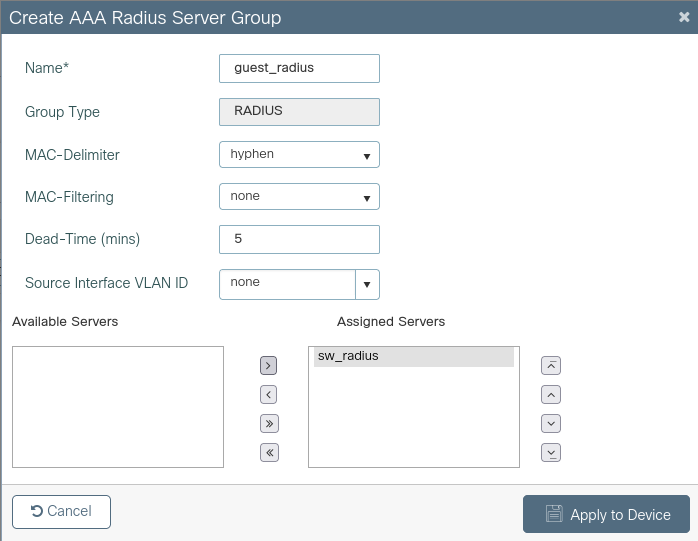Click the Cancel button

coord(61,512)
